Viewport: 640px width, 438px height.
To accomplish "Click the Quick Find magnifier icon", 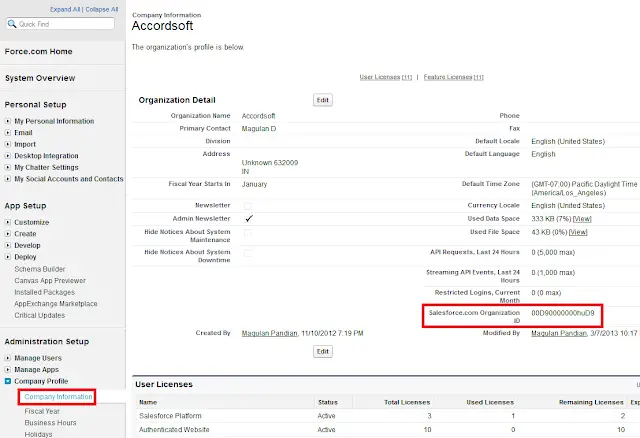I will (x=12, y=24).
